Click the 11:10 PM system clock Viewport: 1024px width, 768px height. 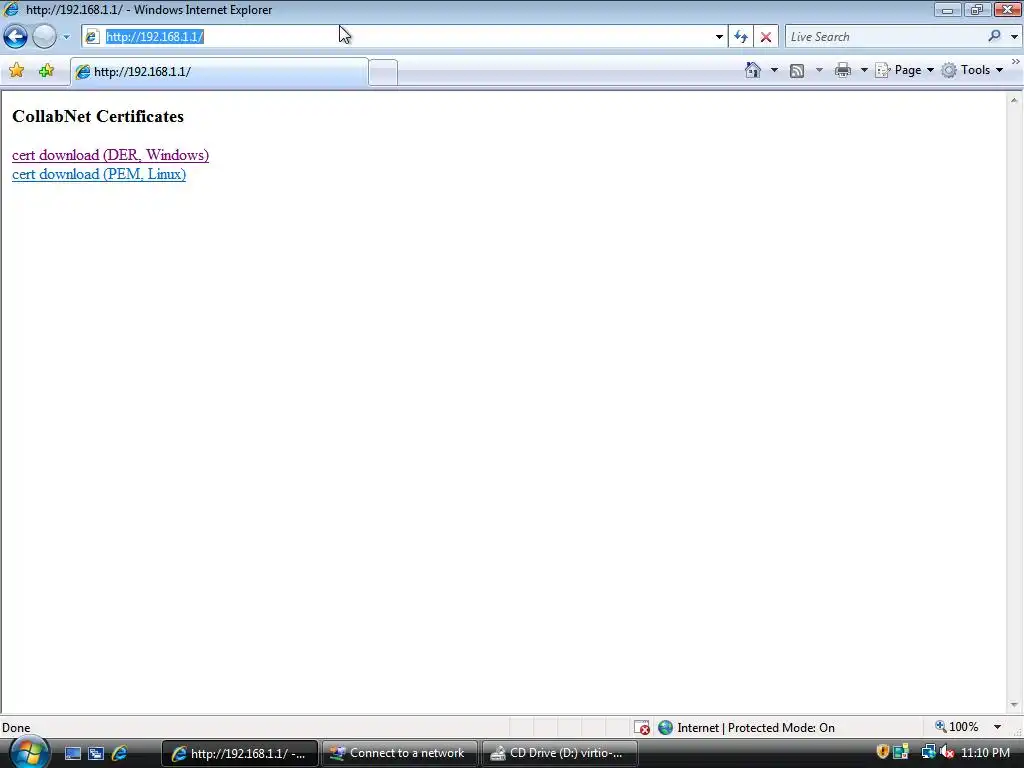[985, 753]
